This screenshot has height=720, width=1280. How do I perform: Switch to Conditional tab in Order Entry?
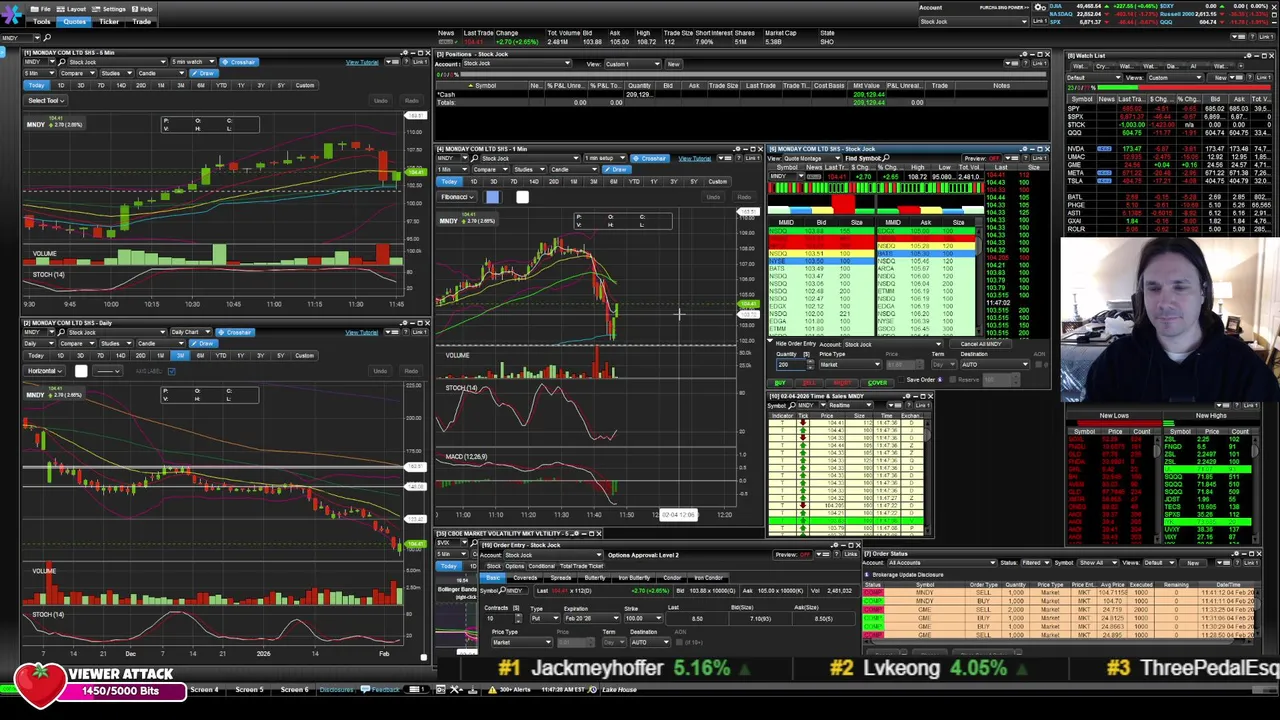point(541,566)
